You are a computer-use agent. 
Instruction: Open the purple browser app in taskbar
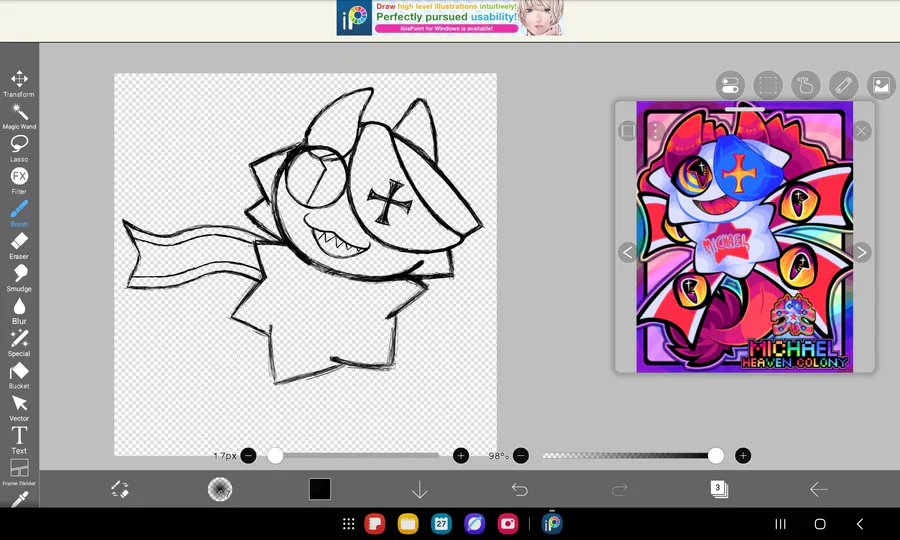click(x=474, y=523)
